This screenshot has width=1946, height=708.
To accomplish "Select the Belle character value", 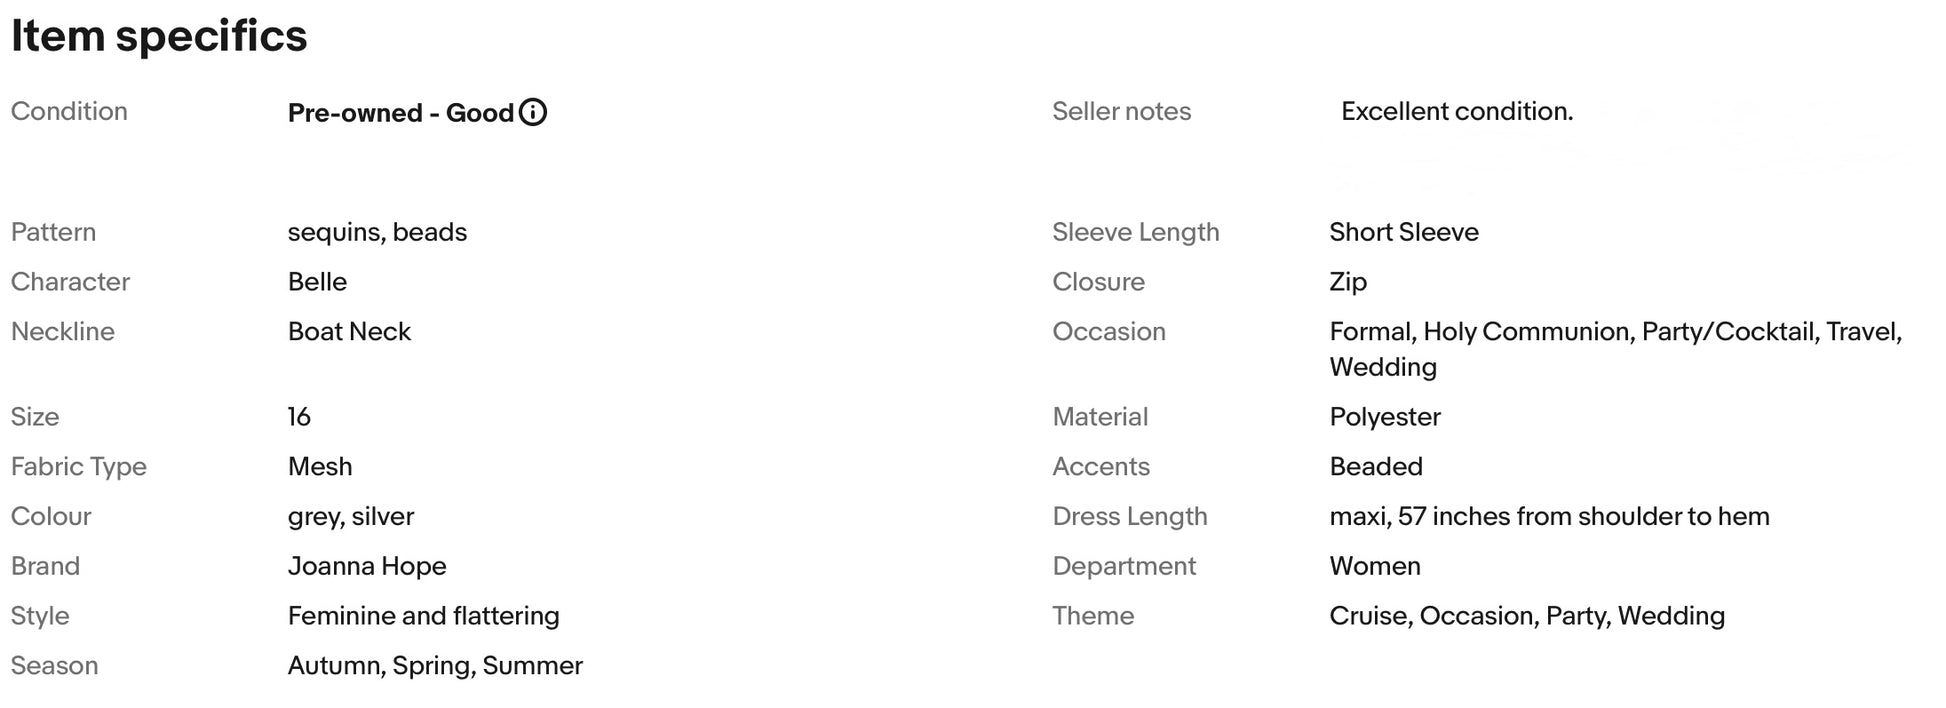I will [x=317, y=282].
